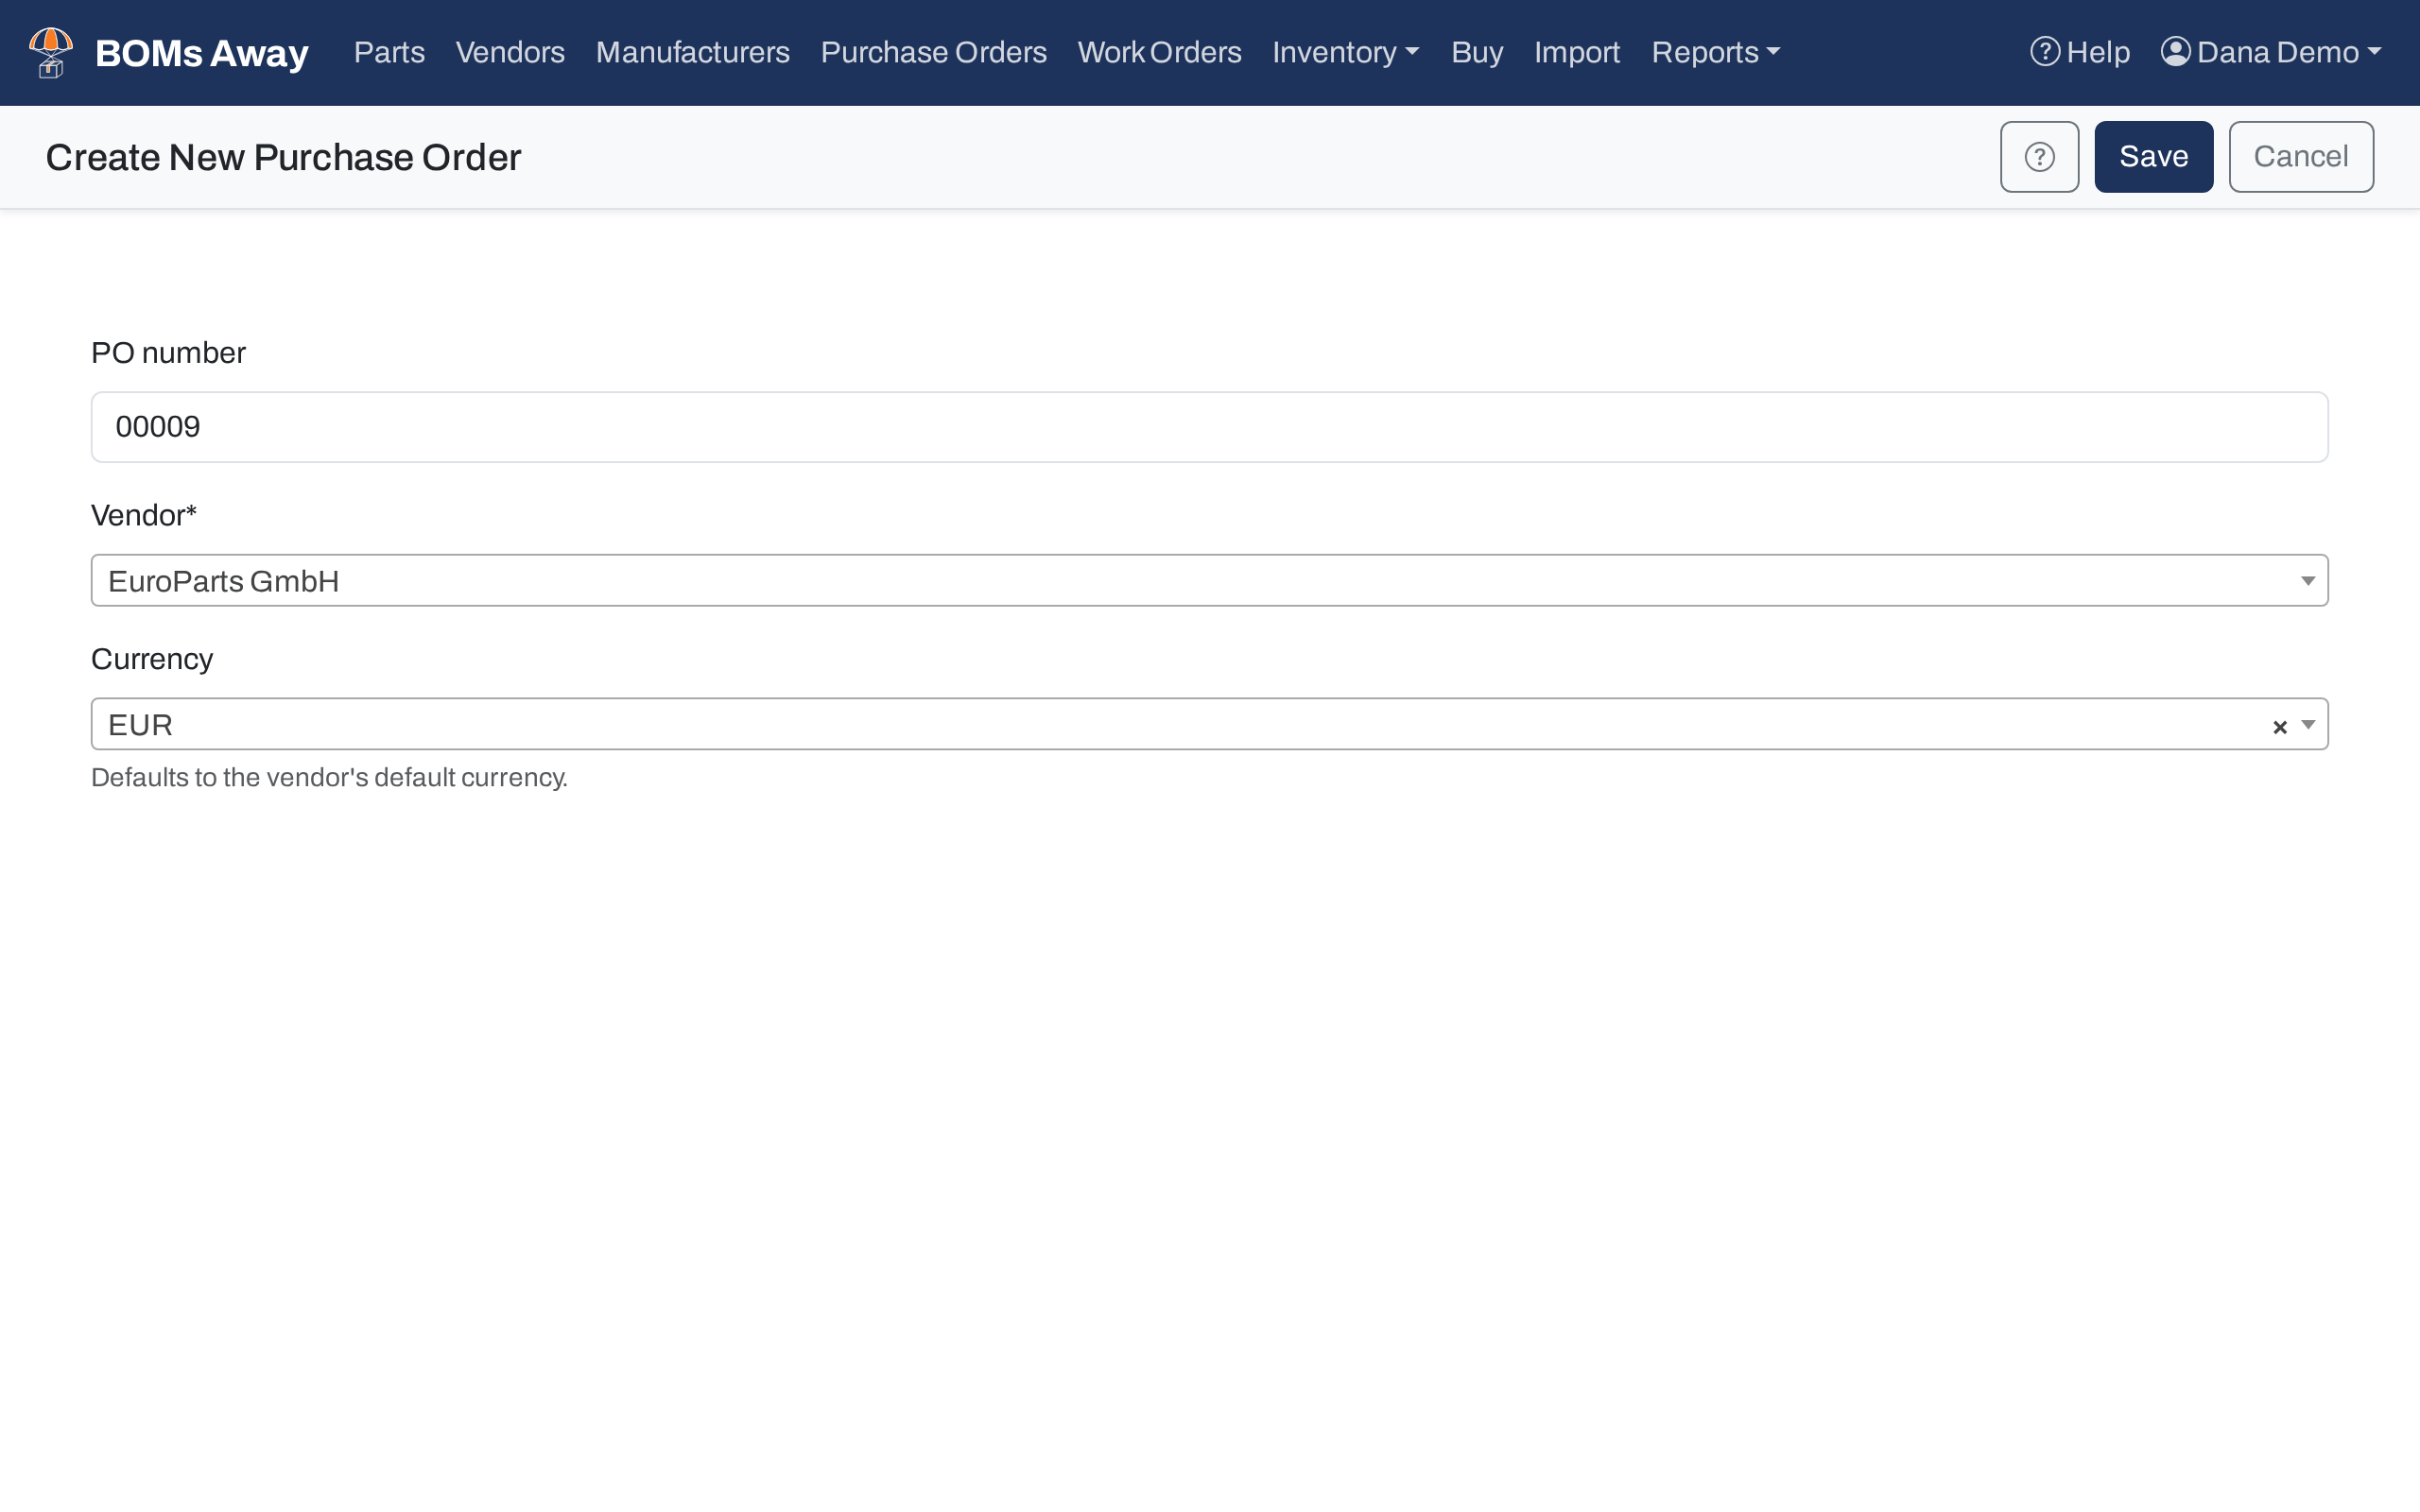Image resolution: width=2420 pixels, height=1512 pixels.
Task: Open the Work Orders page
Action: [1159, 52]
